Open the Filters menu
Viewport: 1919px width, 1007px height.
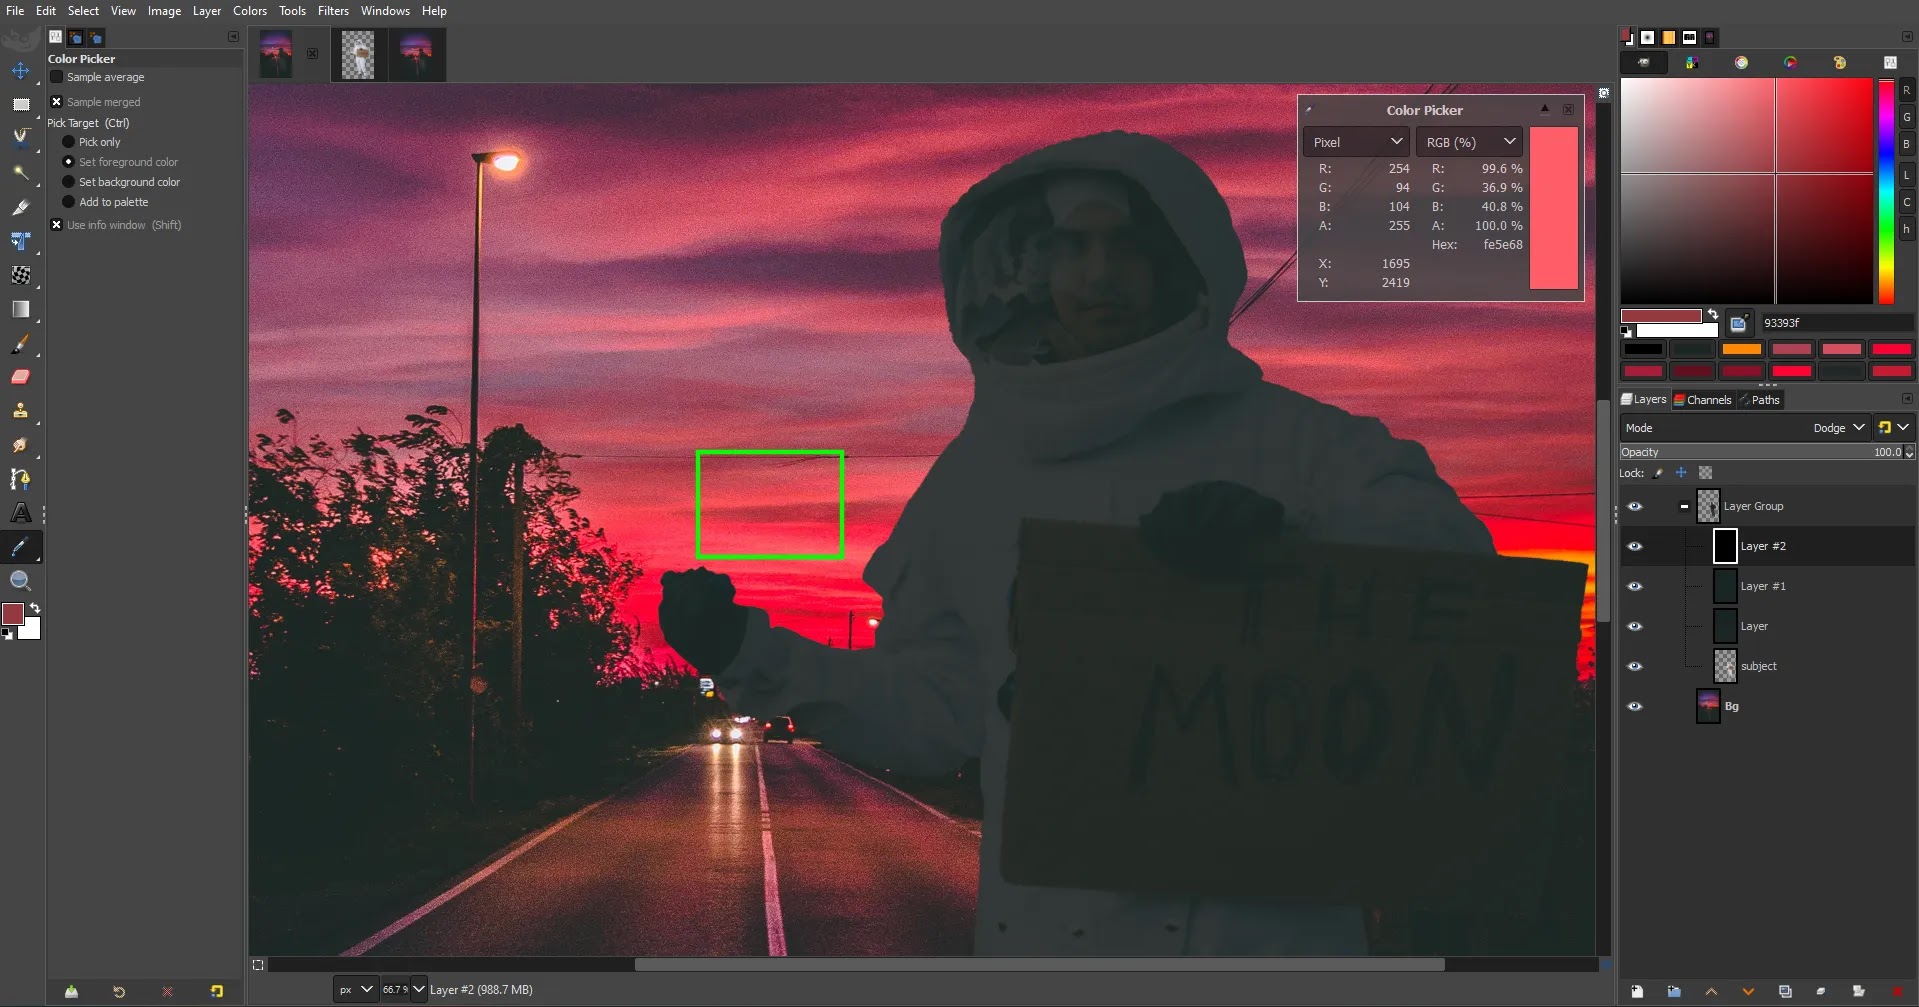tap(333, 11)
